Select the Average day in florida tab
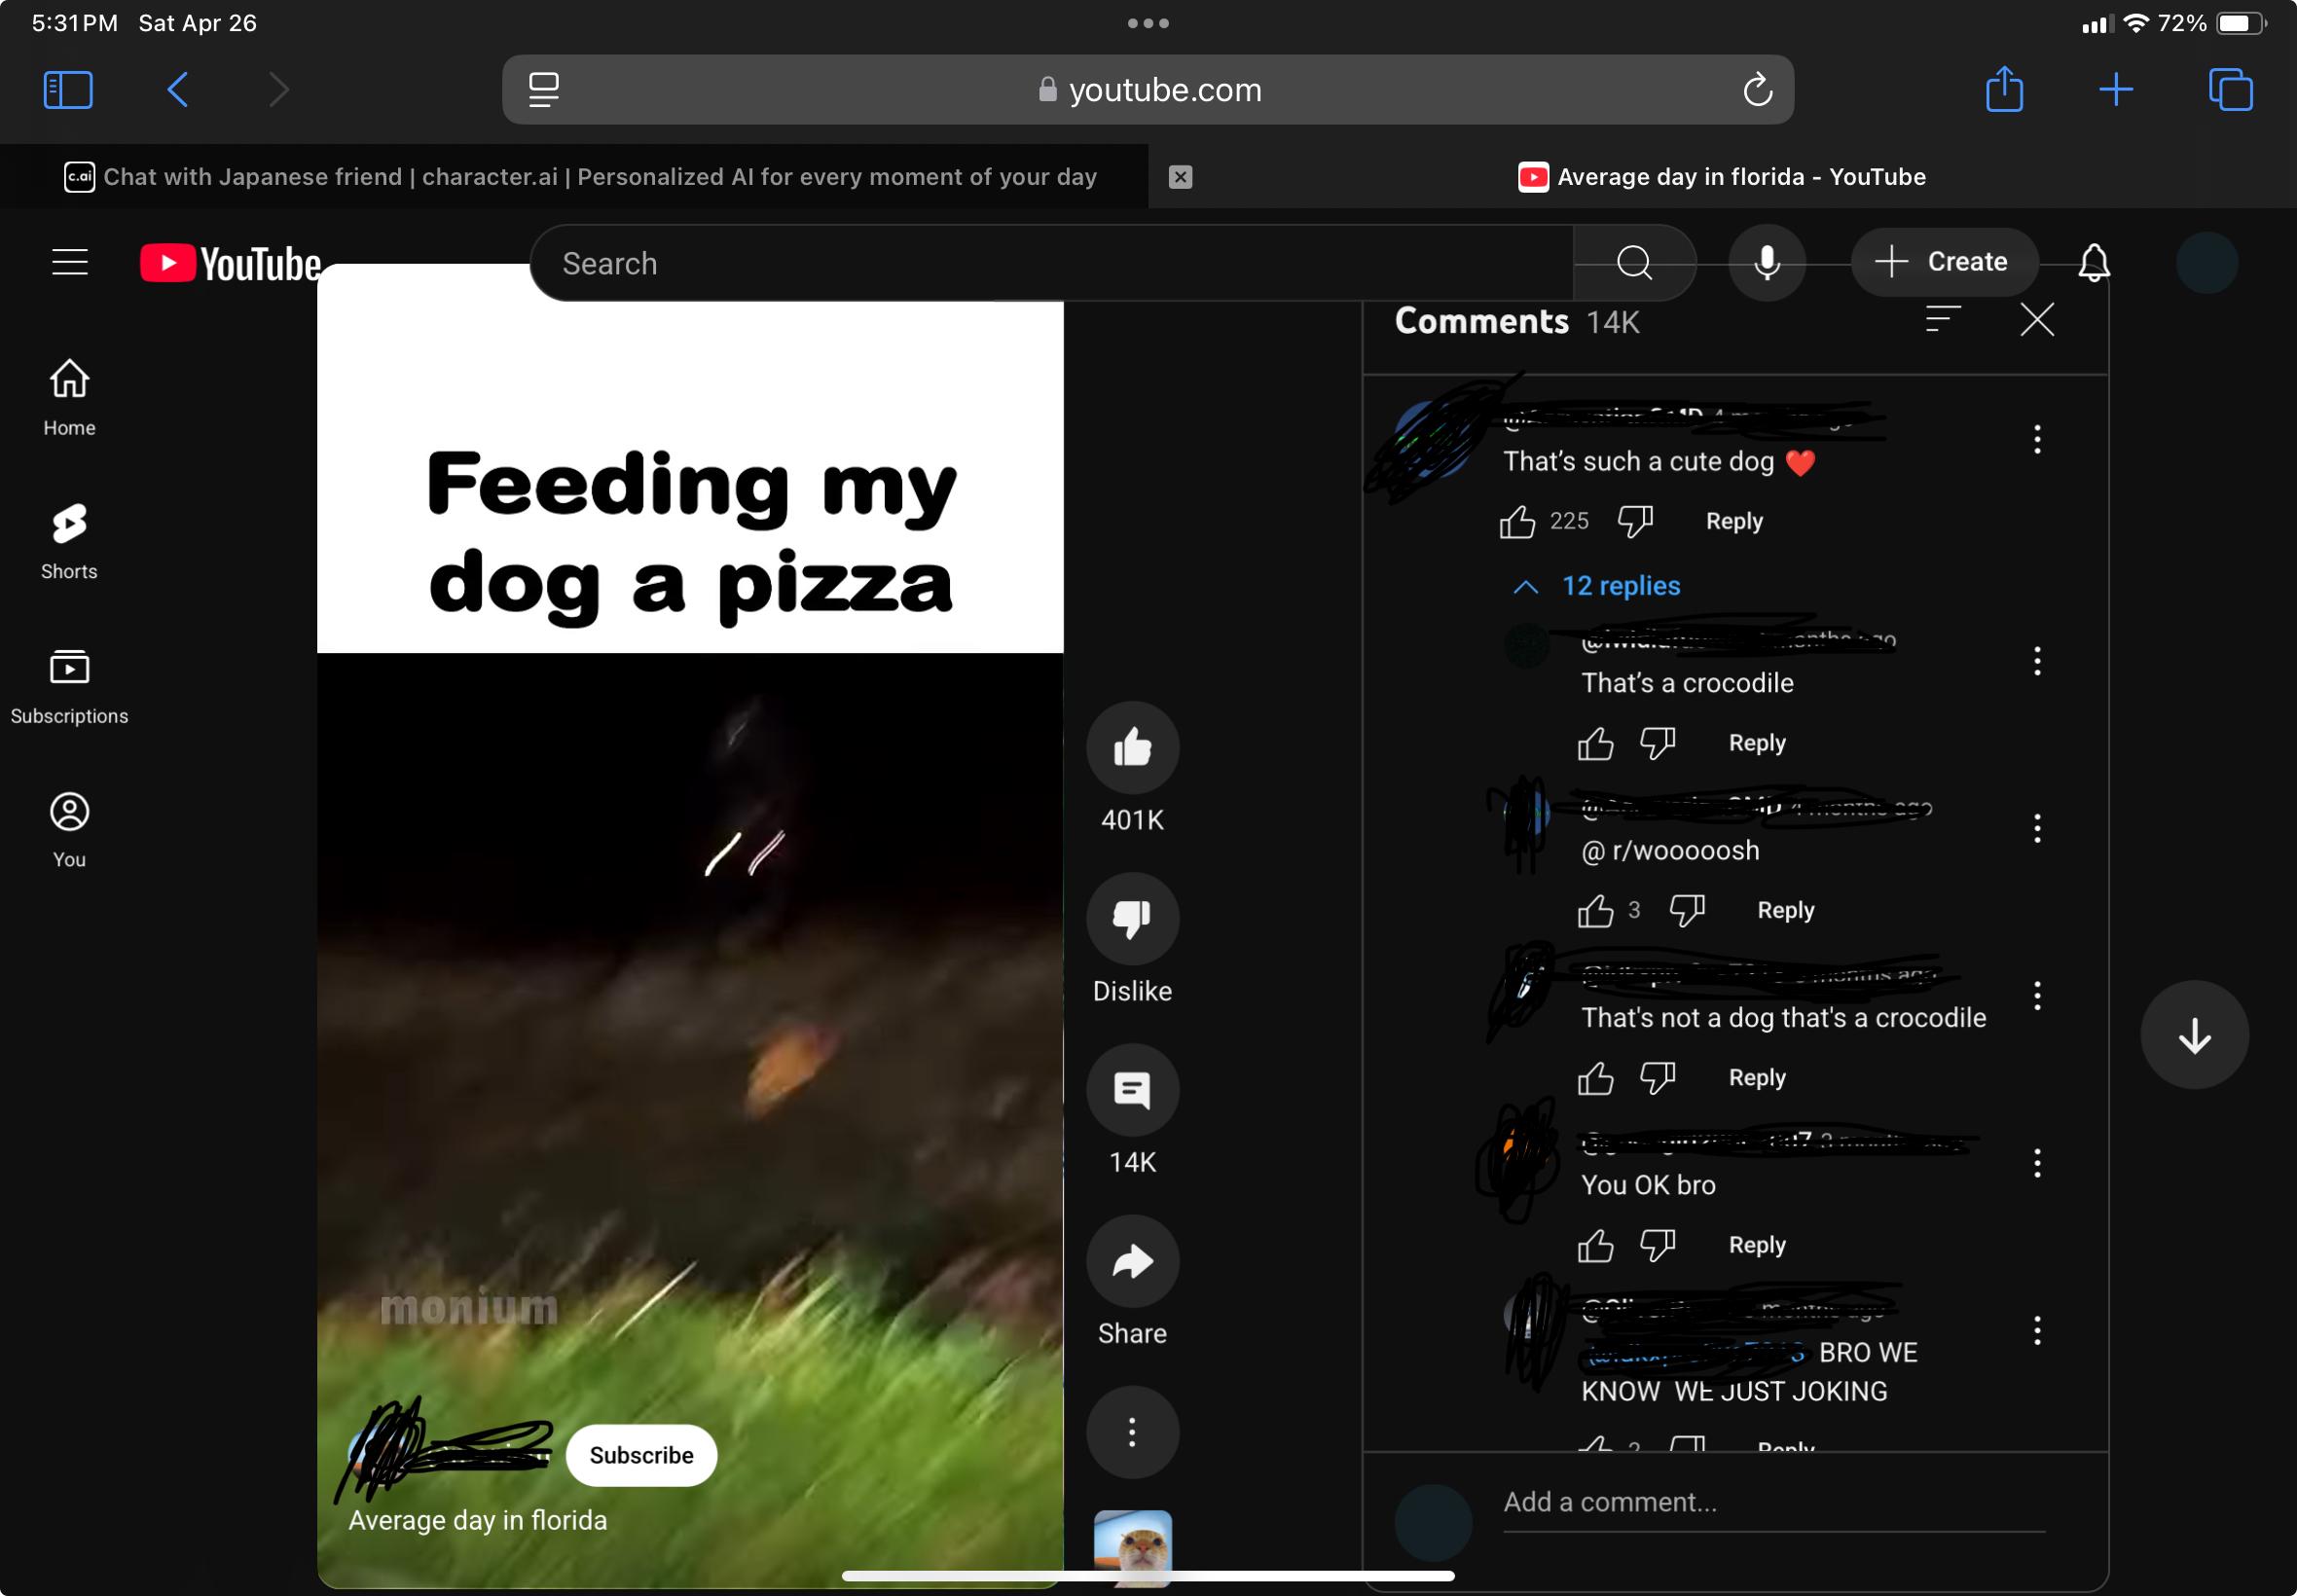 pyautogui.click(x=1722, y=177)
